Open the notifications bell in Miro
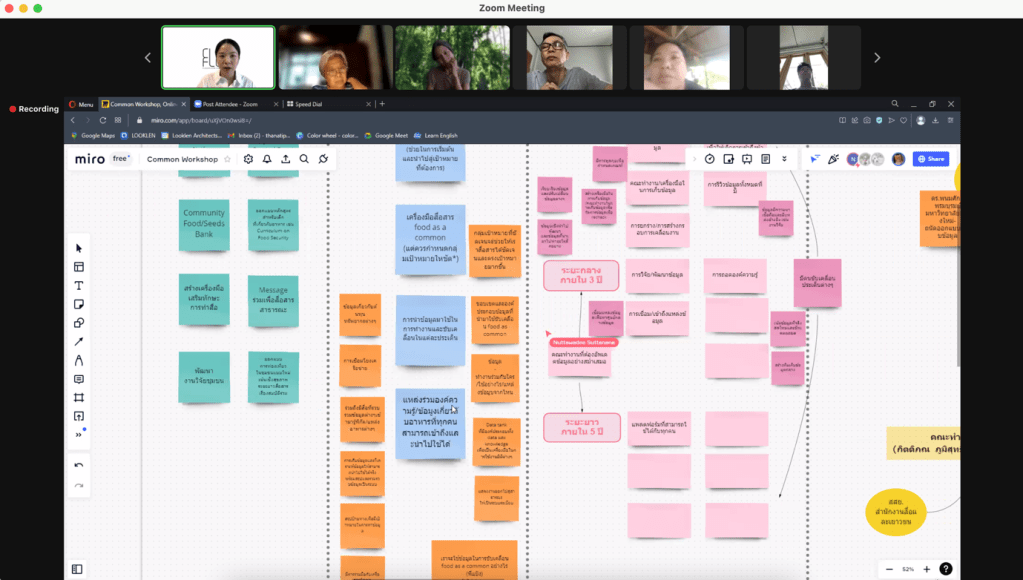This screenshot has width=1023, height=580. tap(267, 159)
